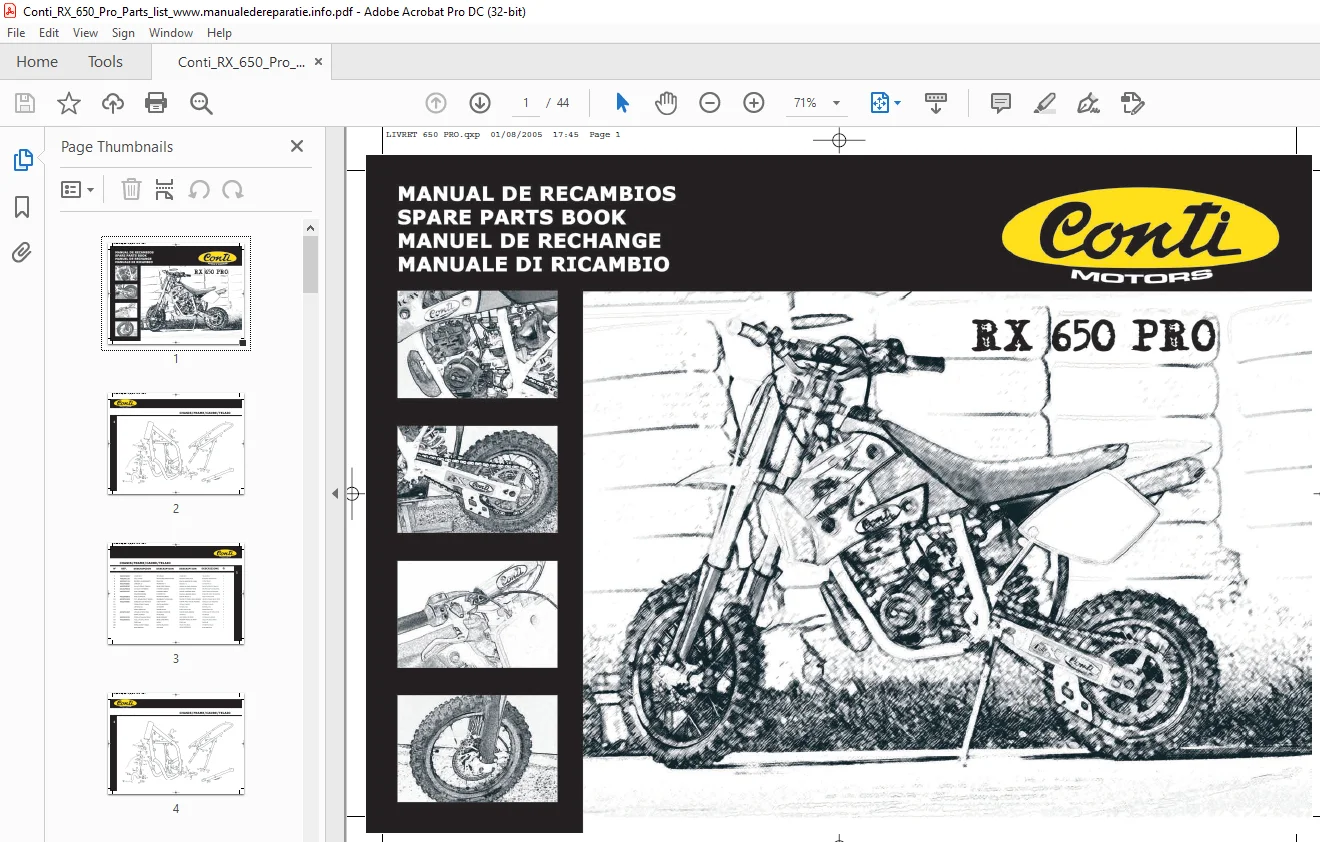Screen dimensions: 1320x842
Task: Select page 2 thumbnail
Action: pyautogui.click(x=176, y=444)
